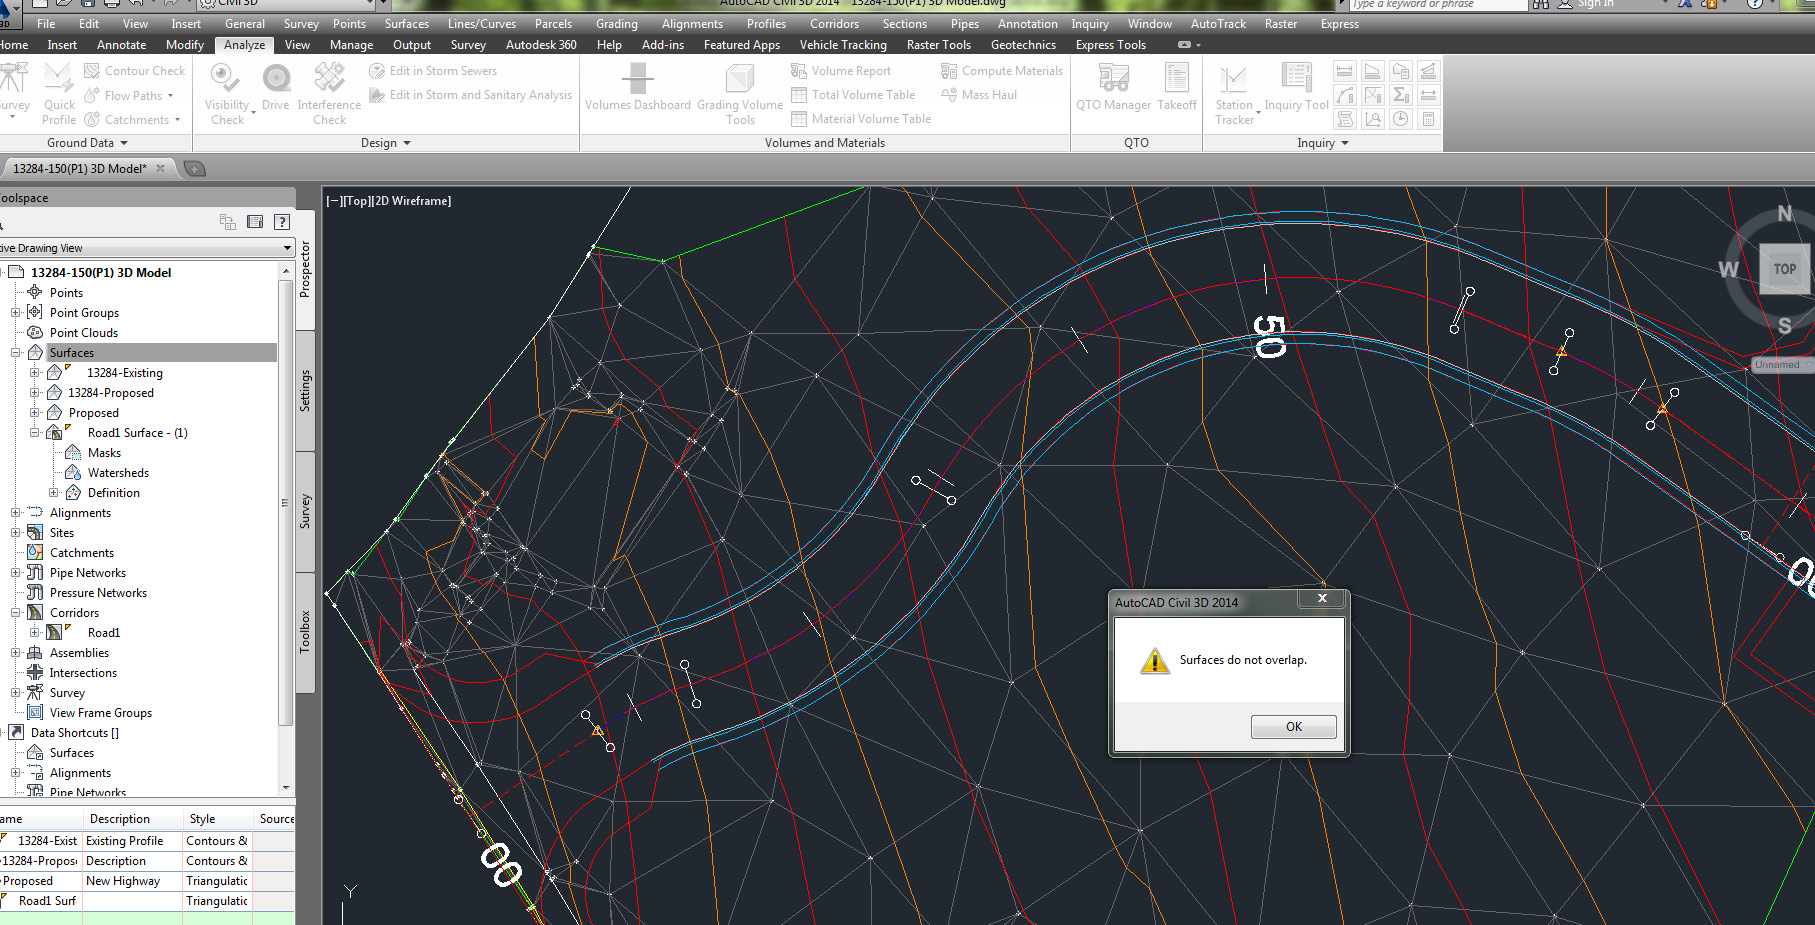Click warning icon in dialog
Viewport: 1815px width, 925px height.
1155,661
